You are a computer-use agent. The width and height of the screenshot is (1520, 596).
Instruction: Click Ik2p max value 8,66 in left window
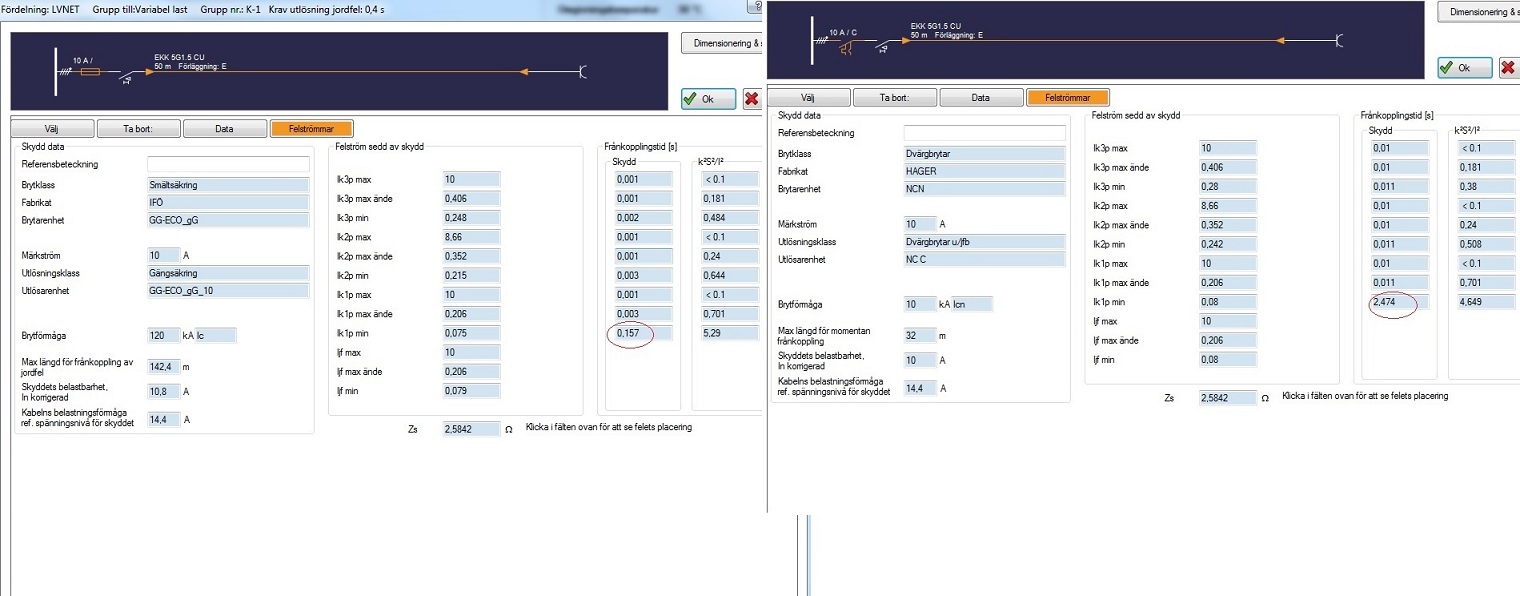471,237
